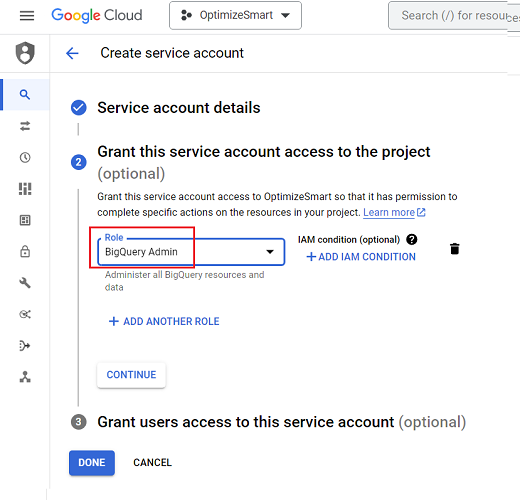Select the clock sidebar icon
Screen dimensions: 520x500
coord(25,157)
